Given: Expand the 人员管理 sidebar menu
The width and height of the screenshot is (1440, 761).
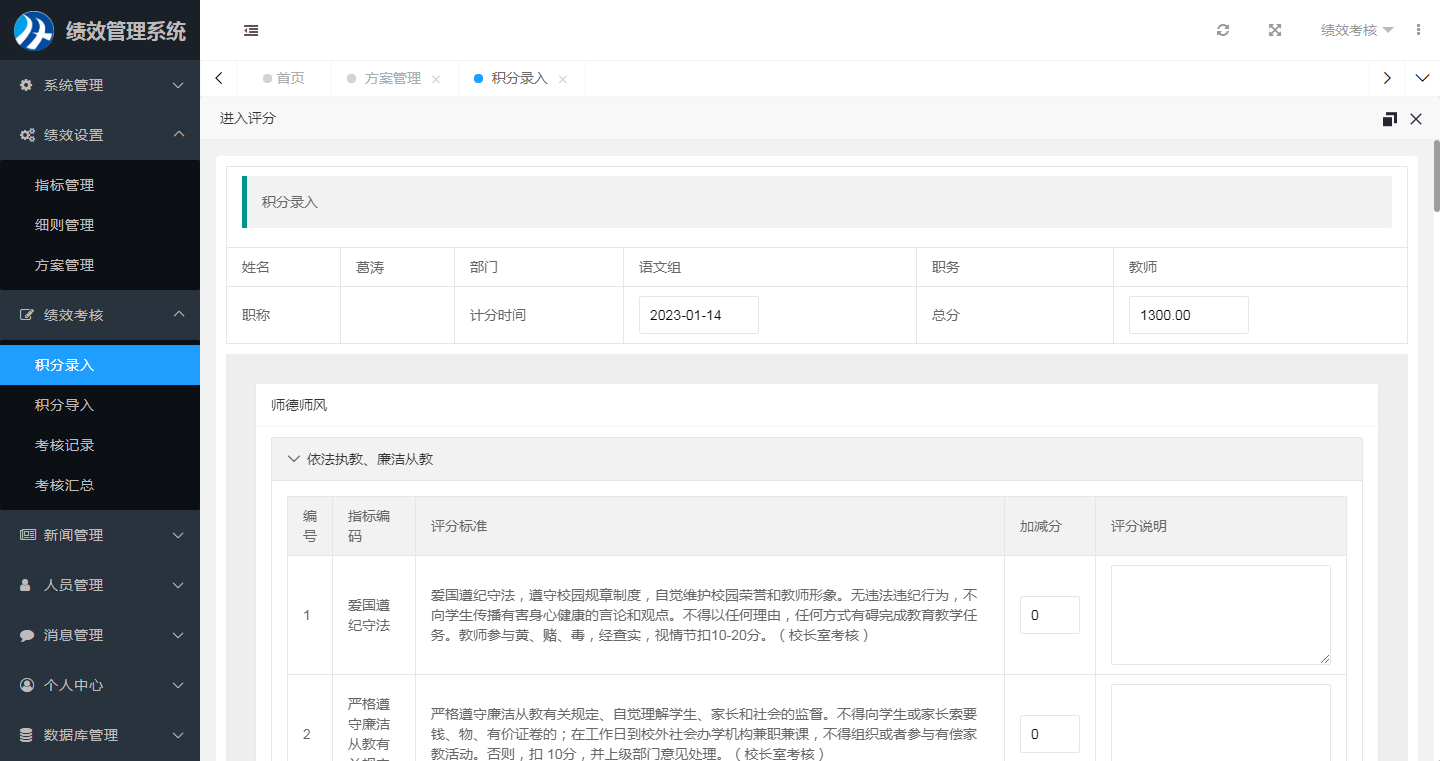Looking at the screenshot, I should click(x=100, y=585).
